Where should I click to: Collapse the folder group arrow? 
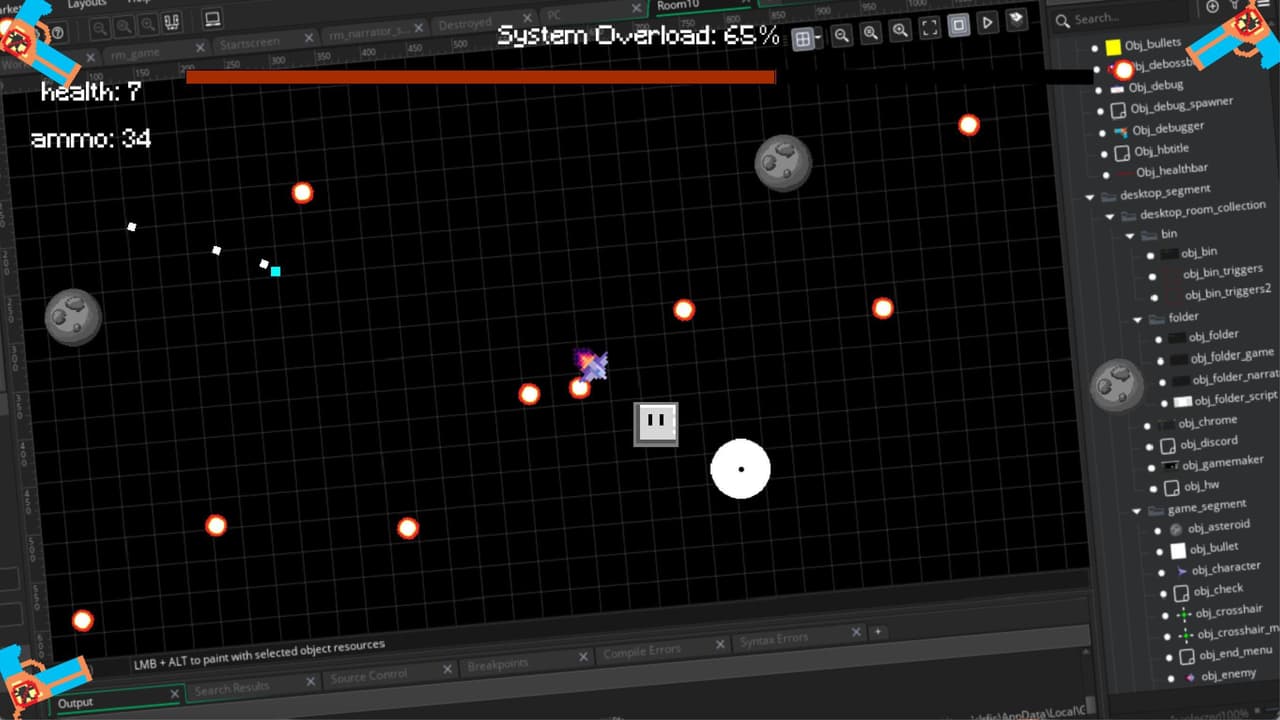coord(1137,320)
